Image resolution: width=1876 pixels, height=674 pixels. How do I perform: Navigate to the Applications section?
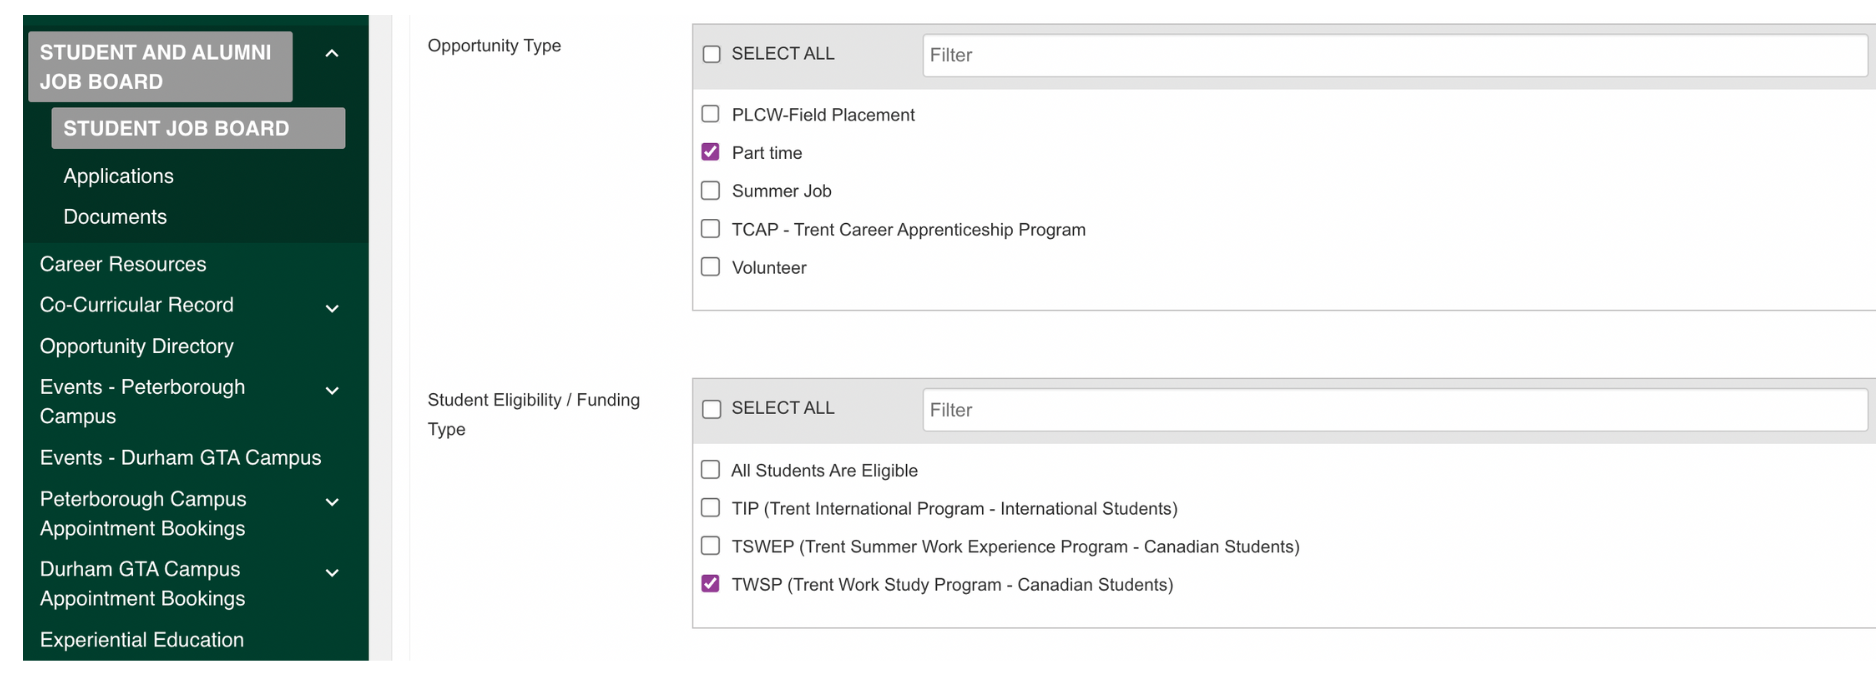(118, 176)
